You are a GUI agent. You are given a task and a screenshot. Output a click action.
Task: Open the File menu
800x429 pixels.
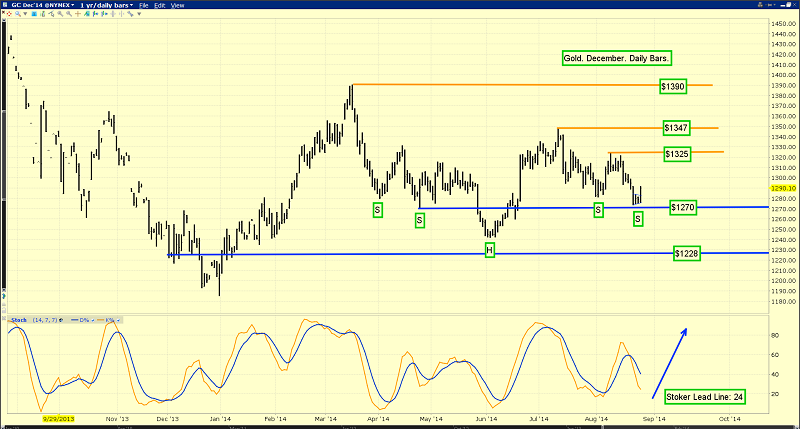pos(145,6)
